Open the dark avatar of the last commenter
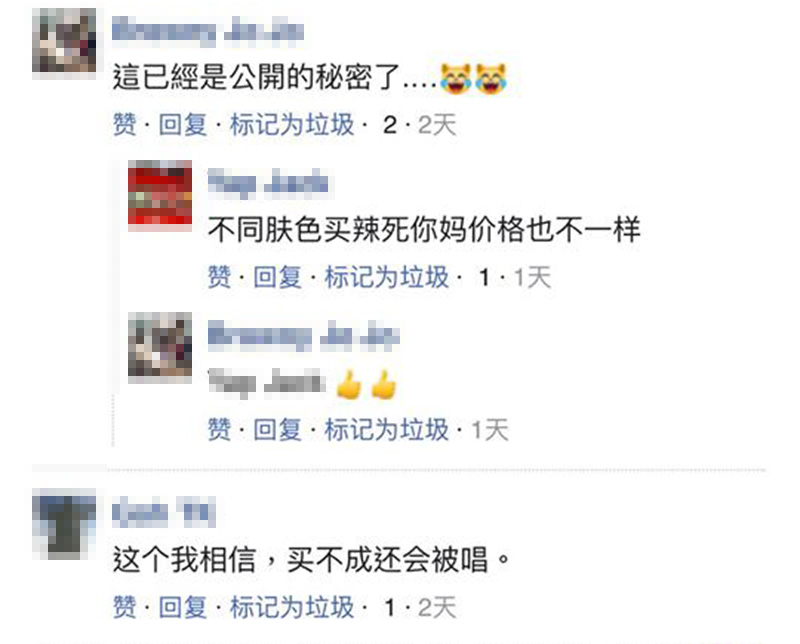This screenshot has height=644, width=800. pyautogui.click(x=64, y=524)
